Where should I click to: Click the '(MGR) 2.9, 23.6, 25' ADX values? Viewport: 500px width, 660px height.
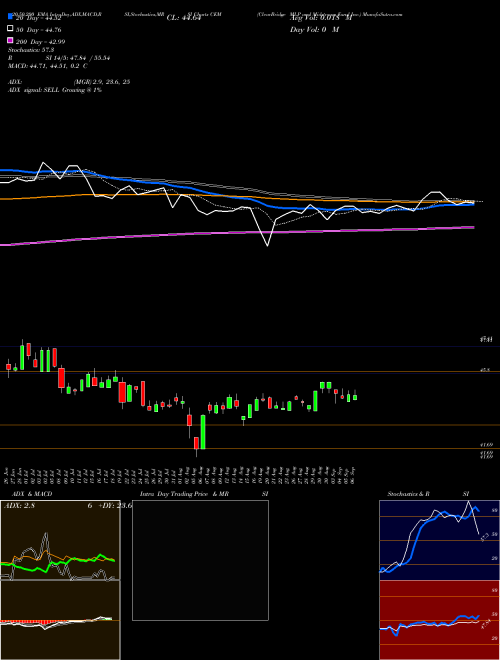click(x=101, y=82)
